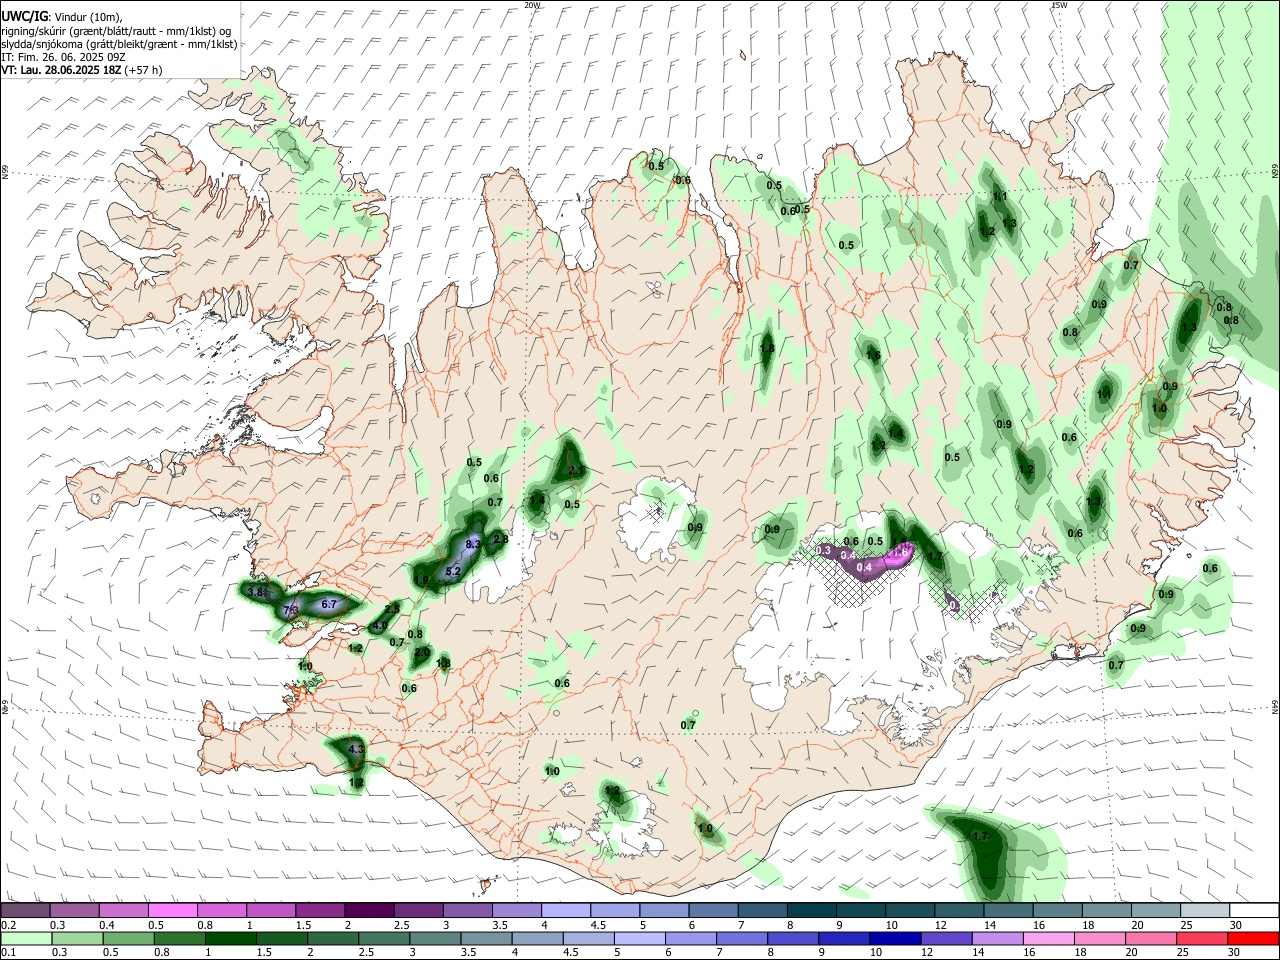1280x960 pixels.
Task: Select light pink rain-scale swatch labeled 16
Action: 1049,938
